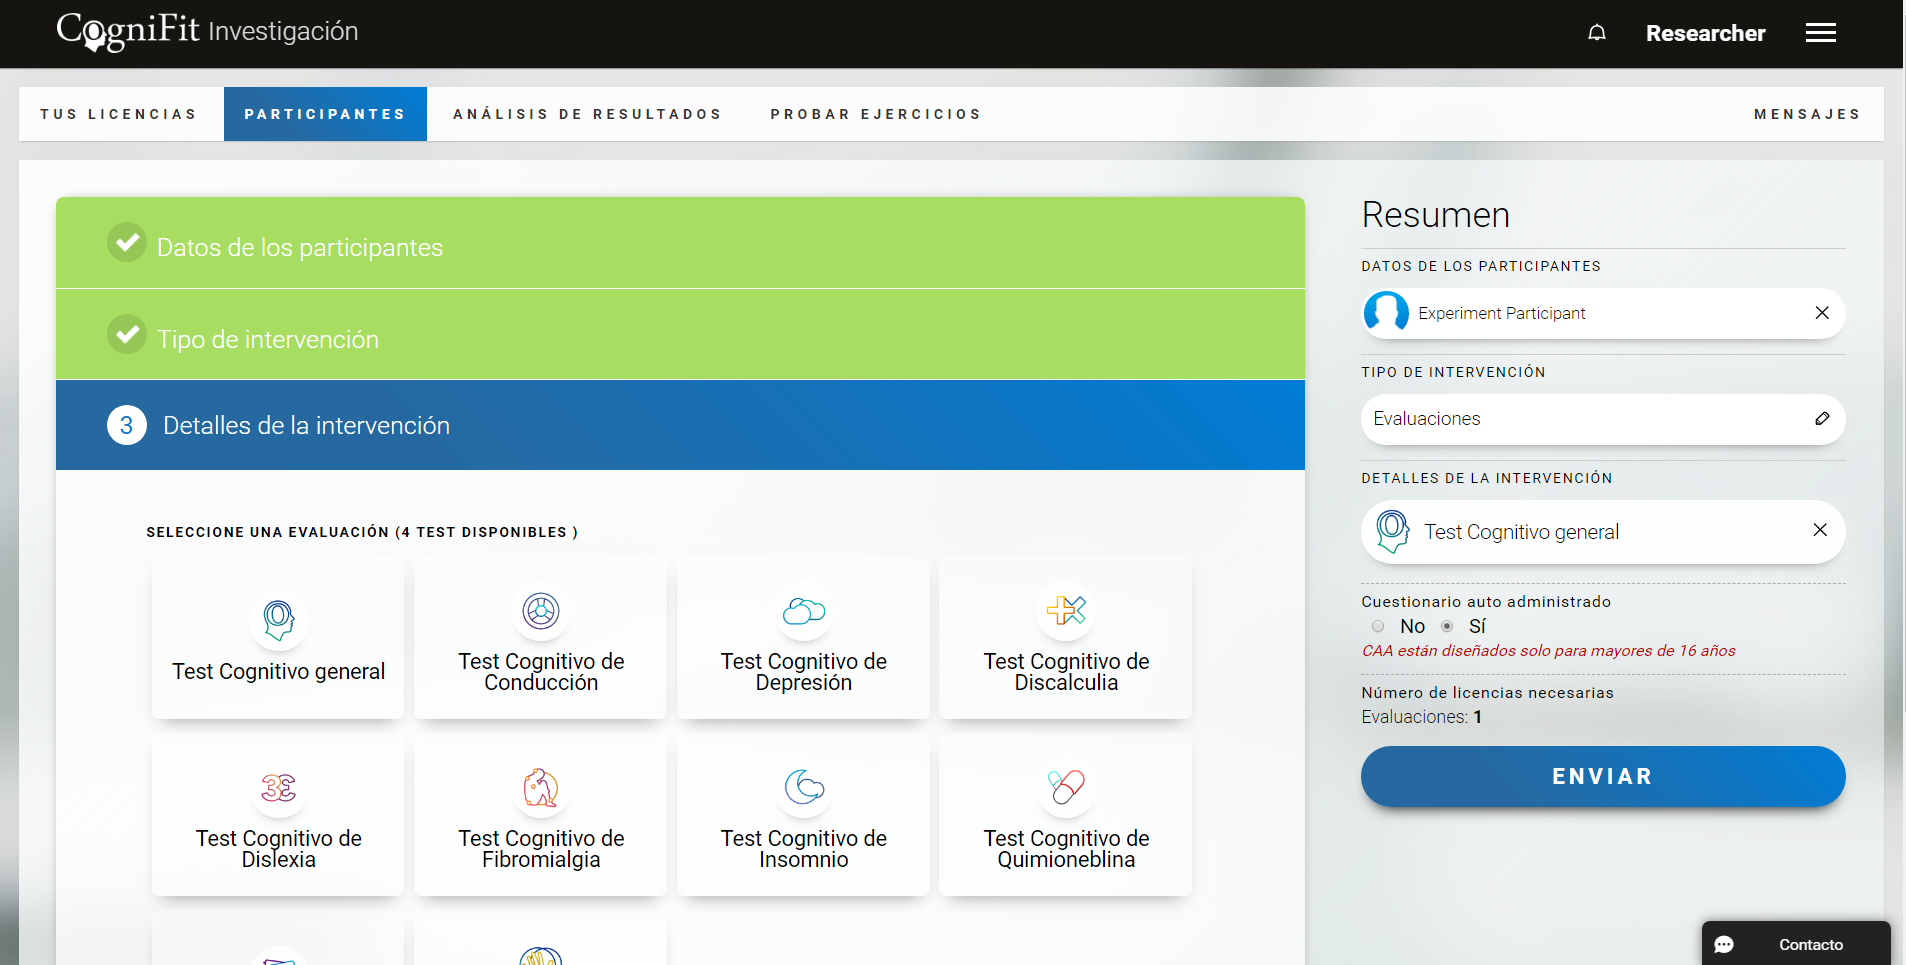Select the Discalculia math symbols icon
This screenshot has height=965, width=1906.
1066,610
